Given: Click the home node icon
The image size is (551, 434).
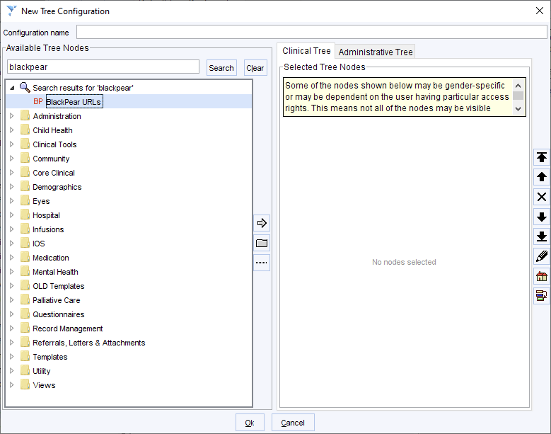Looking at the screenshot, I should point(542,276).
